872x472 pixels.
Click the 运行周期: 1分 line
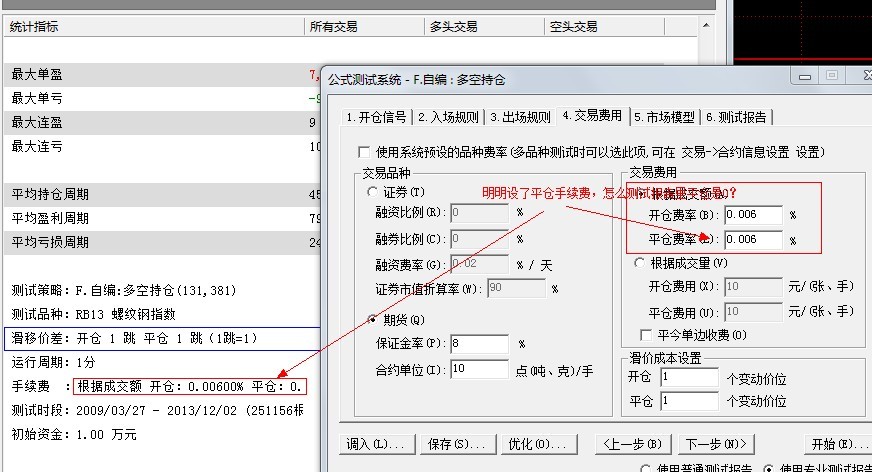click(53, 362)
